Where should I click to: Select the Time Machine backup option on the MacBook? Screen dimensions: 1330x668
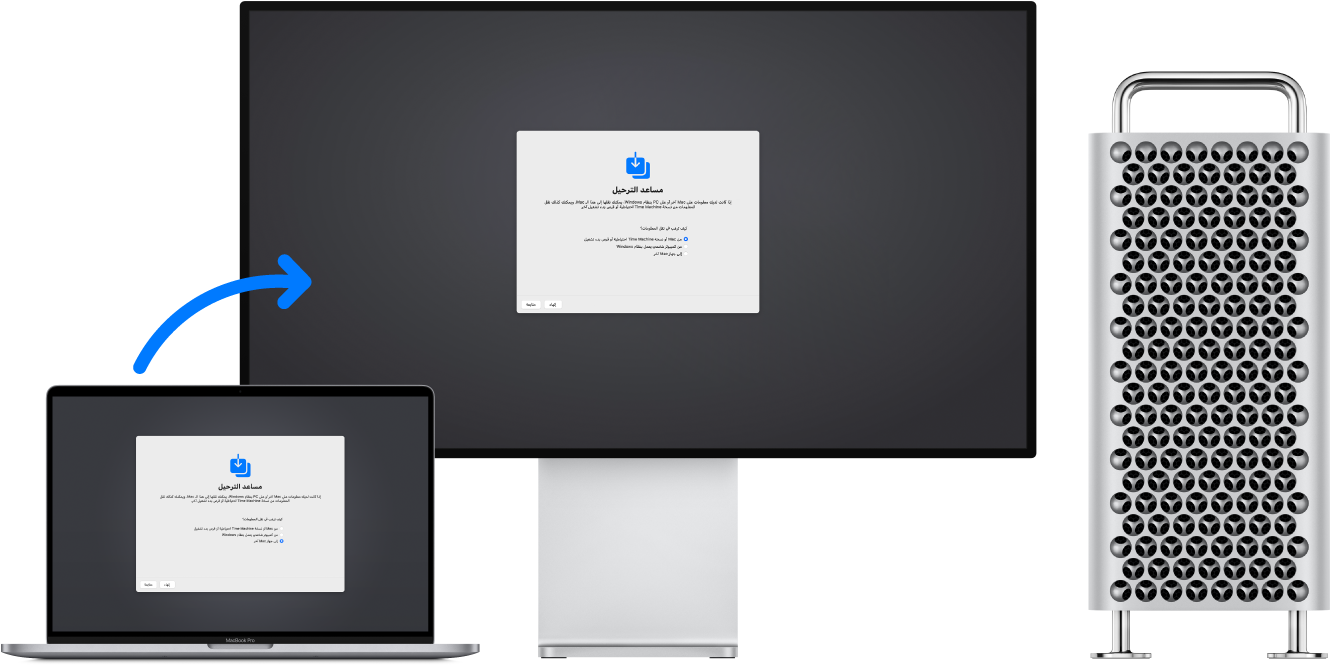(283, 528)
